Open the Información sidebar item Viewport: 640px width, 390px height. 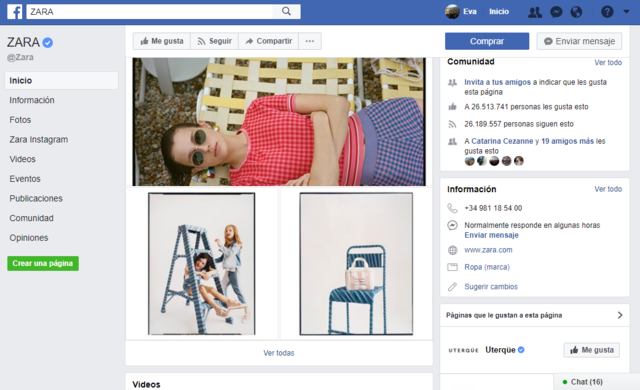32,100
